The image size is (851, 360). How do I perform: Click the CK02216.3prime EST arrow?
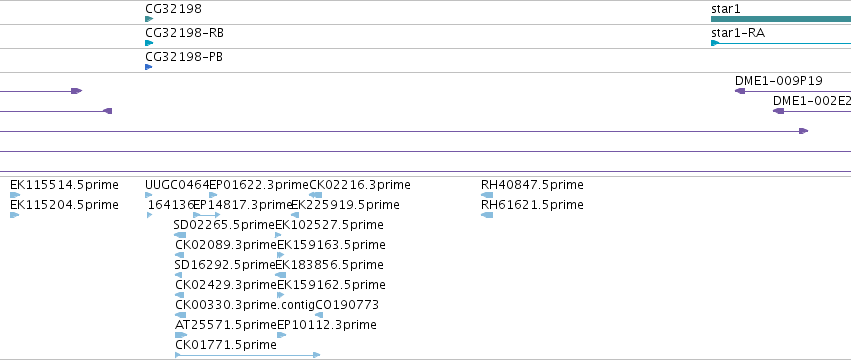(x=316, y=195)
